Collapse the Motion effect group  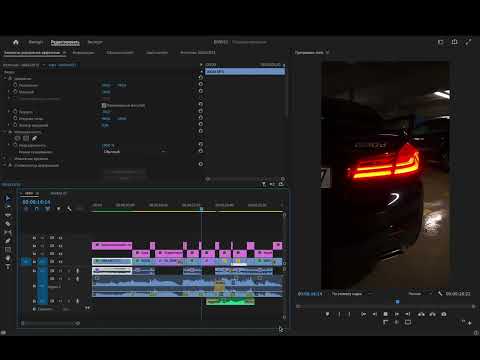tap(5, 79)
